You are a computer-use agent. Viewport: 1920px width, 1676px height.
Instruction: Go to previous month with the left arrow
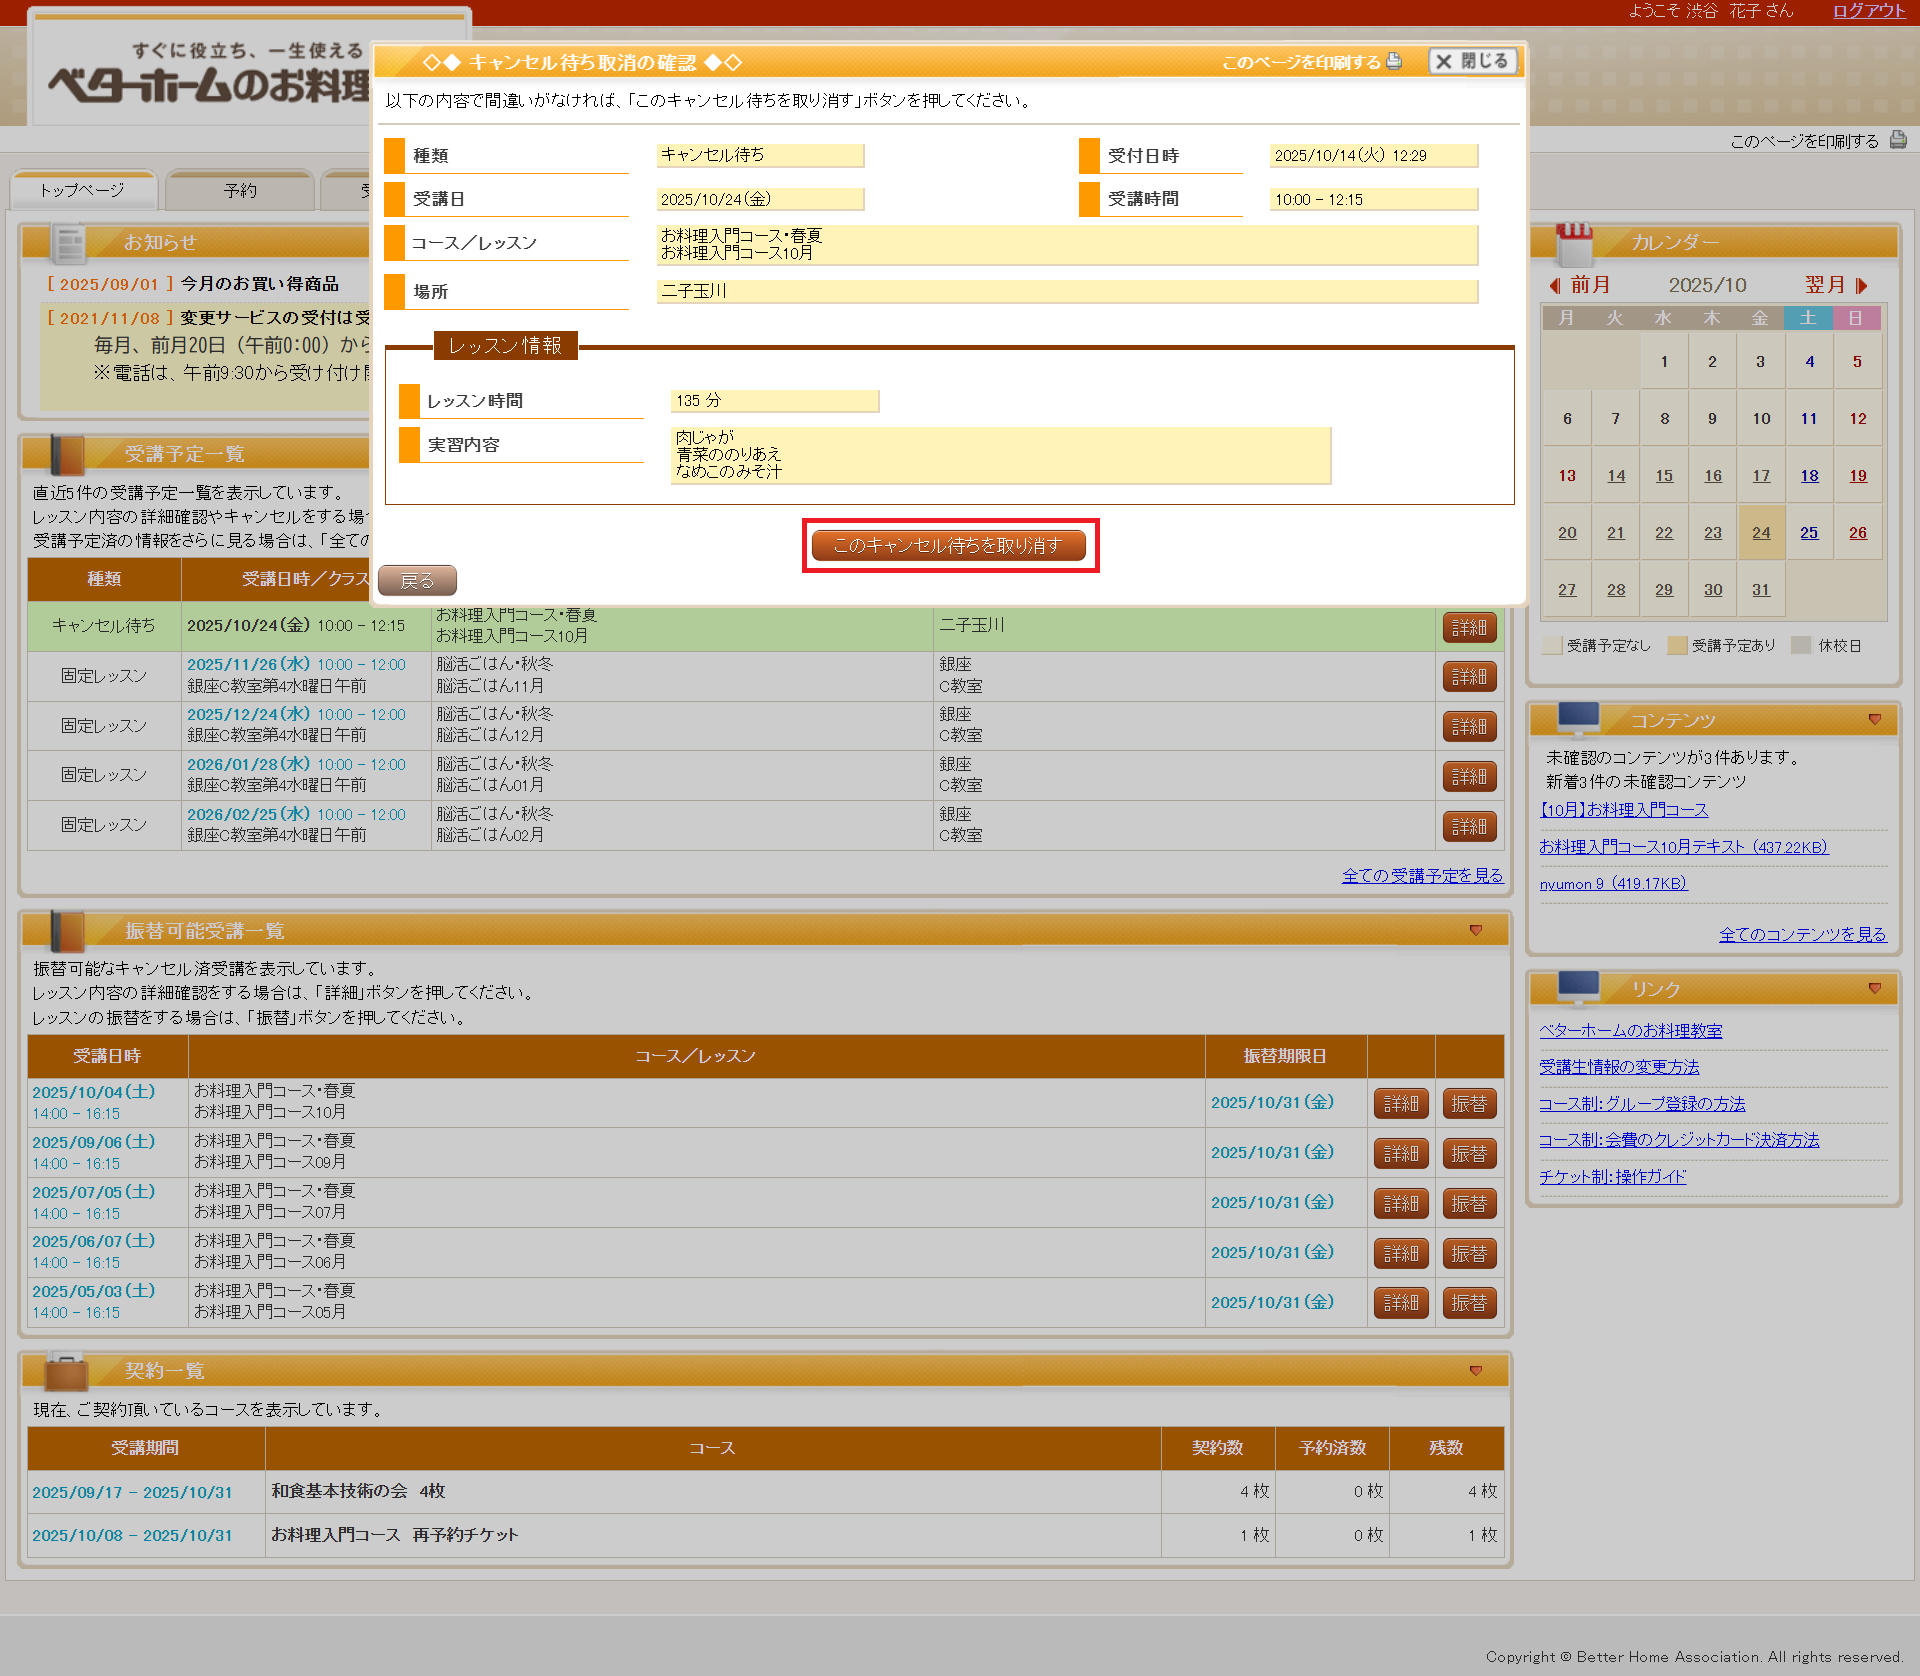coord(1555,285)
